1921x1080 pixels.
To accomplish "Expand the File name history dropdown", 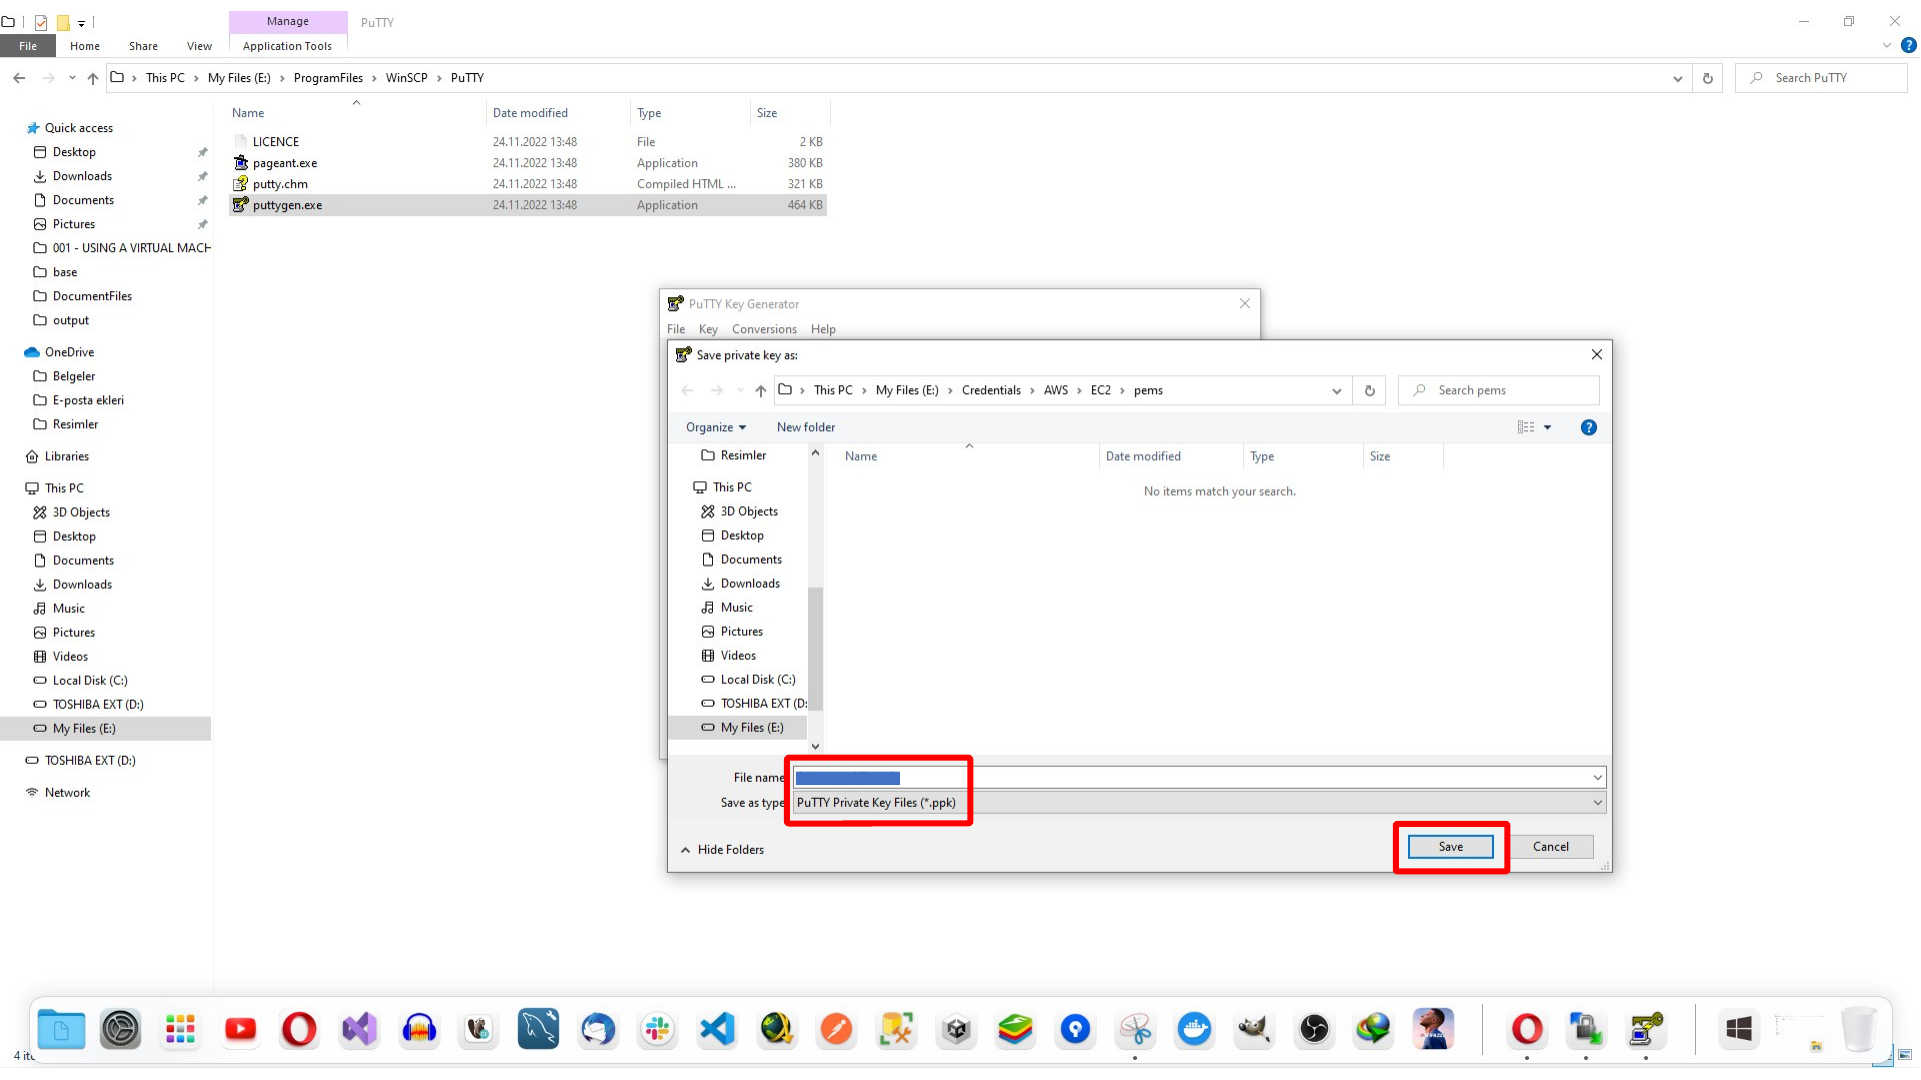I will tap(1597, 777).
